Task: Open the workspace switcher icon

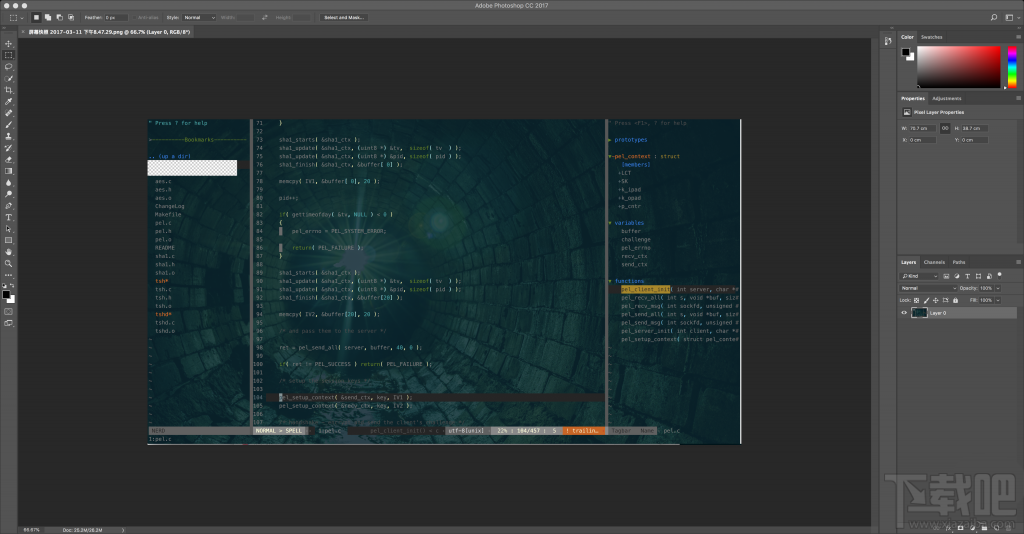Action: pos(1010,18)
